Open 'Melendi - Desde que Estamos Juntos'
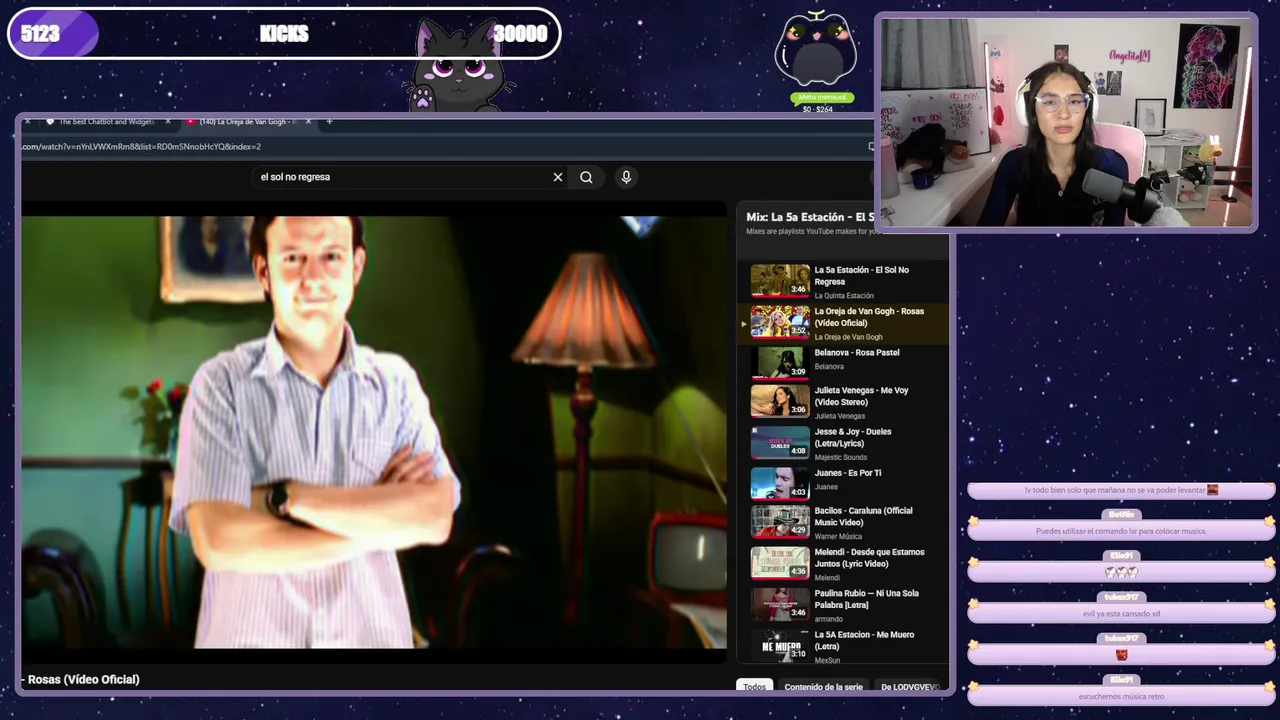This screenshot has height=720, width=1280. 869,558
